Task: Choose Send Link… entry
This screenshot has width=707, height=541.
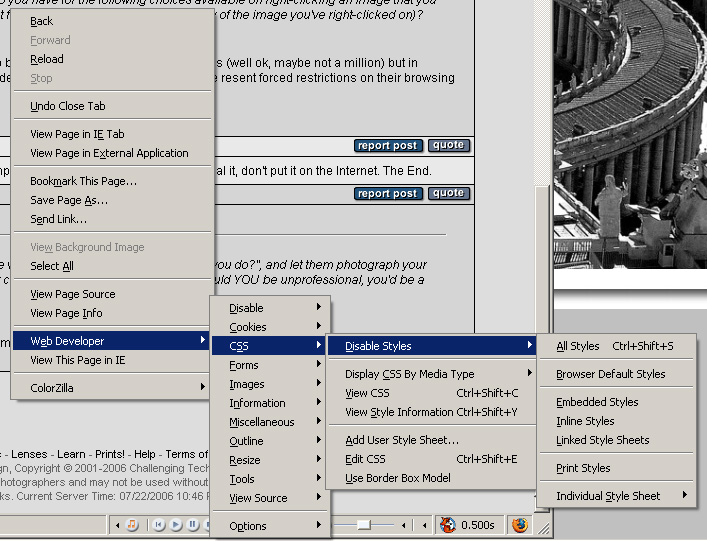Action: (x=112, y=219)
